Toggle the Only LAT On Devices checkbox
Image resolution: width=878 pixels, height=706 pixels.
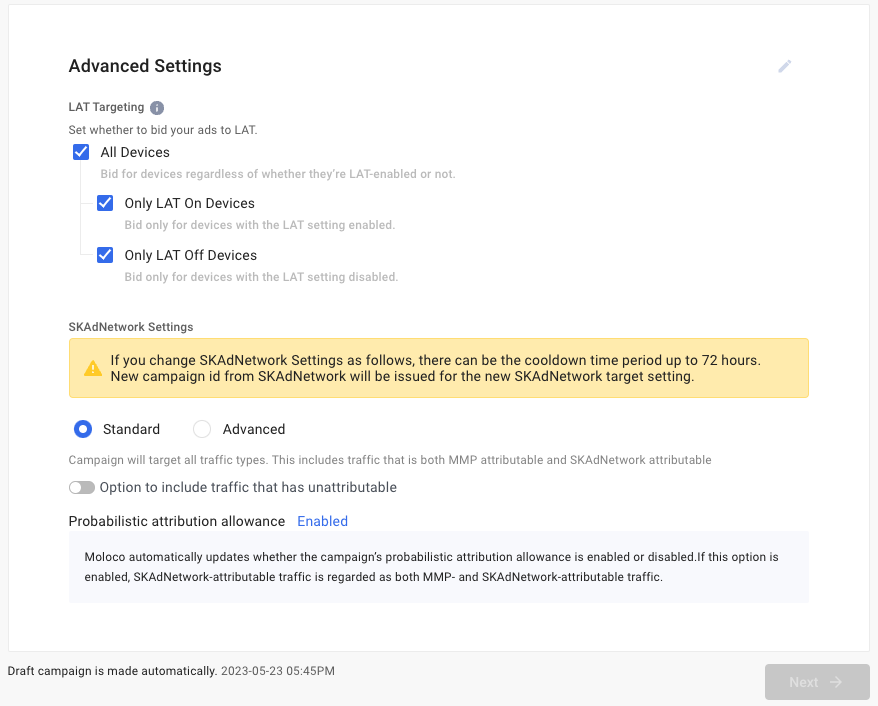(x=105, y=203)
